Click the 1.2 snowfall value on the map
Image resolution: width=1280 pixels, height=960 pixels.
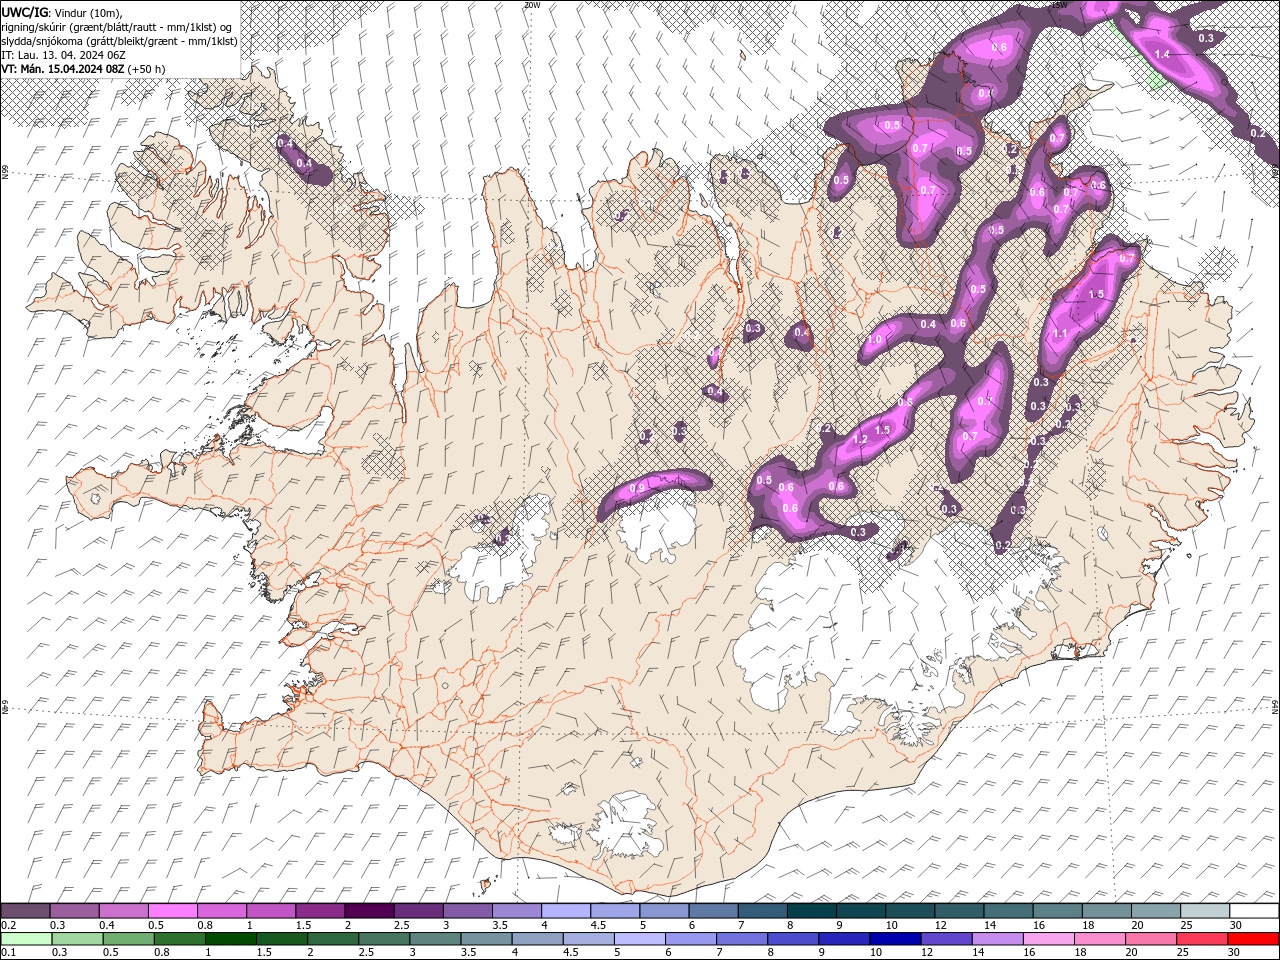(860, 440)
